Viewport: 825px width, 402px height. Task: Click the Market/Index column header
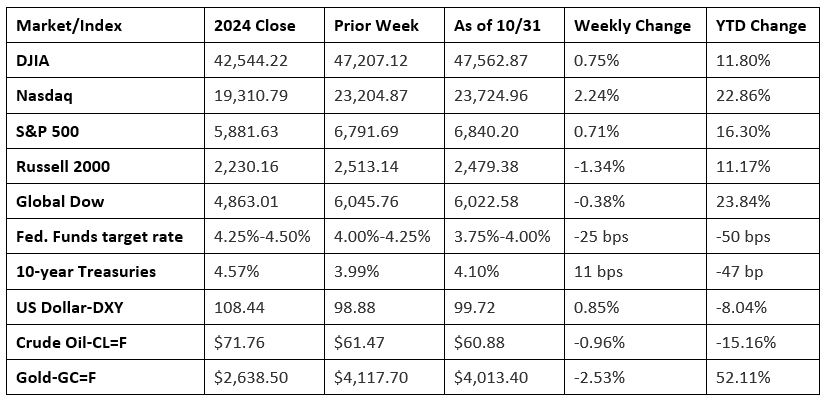(66, 26)
